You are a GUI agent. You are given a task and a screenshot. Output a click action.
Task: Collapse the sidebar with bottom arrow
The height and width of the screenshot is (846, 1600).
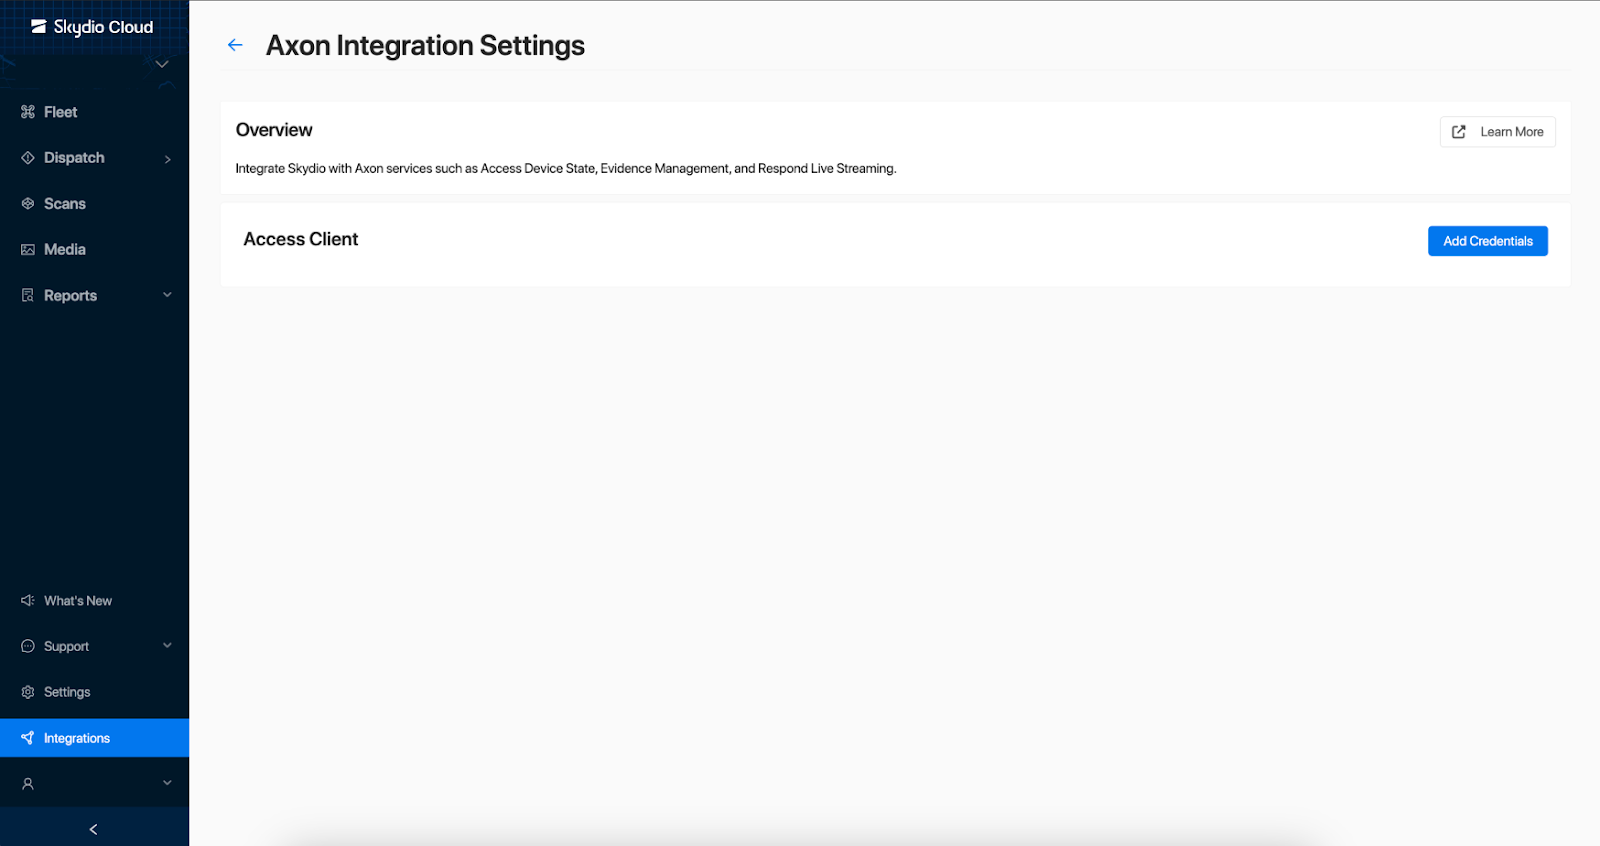pos(94,829)
